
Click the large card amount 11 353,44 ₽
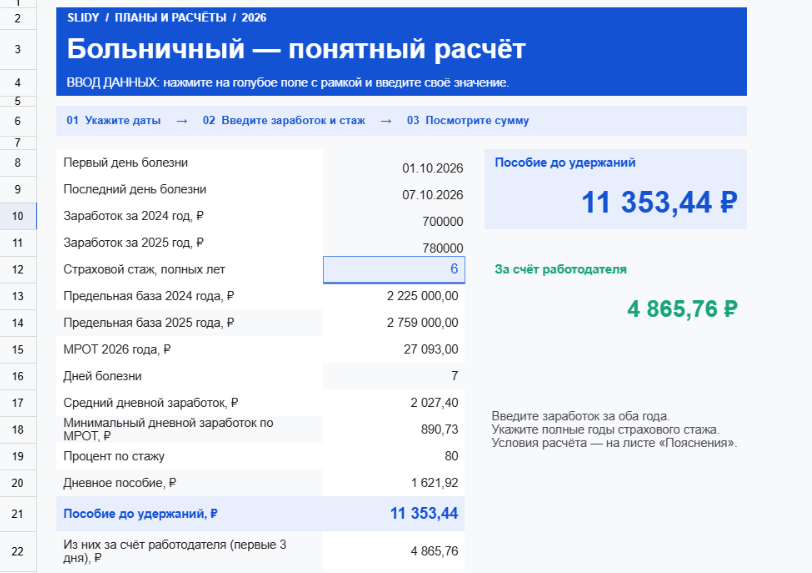[x=659, y=202]
